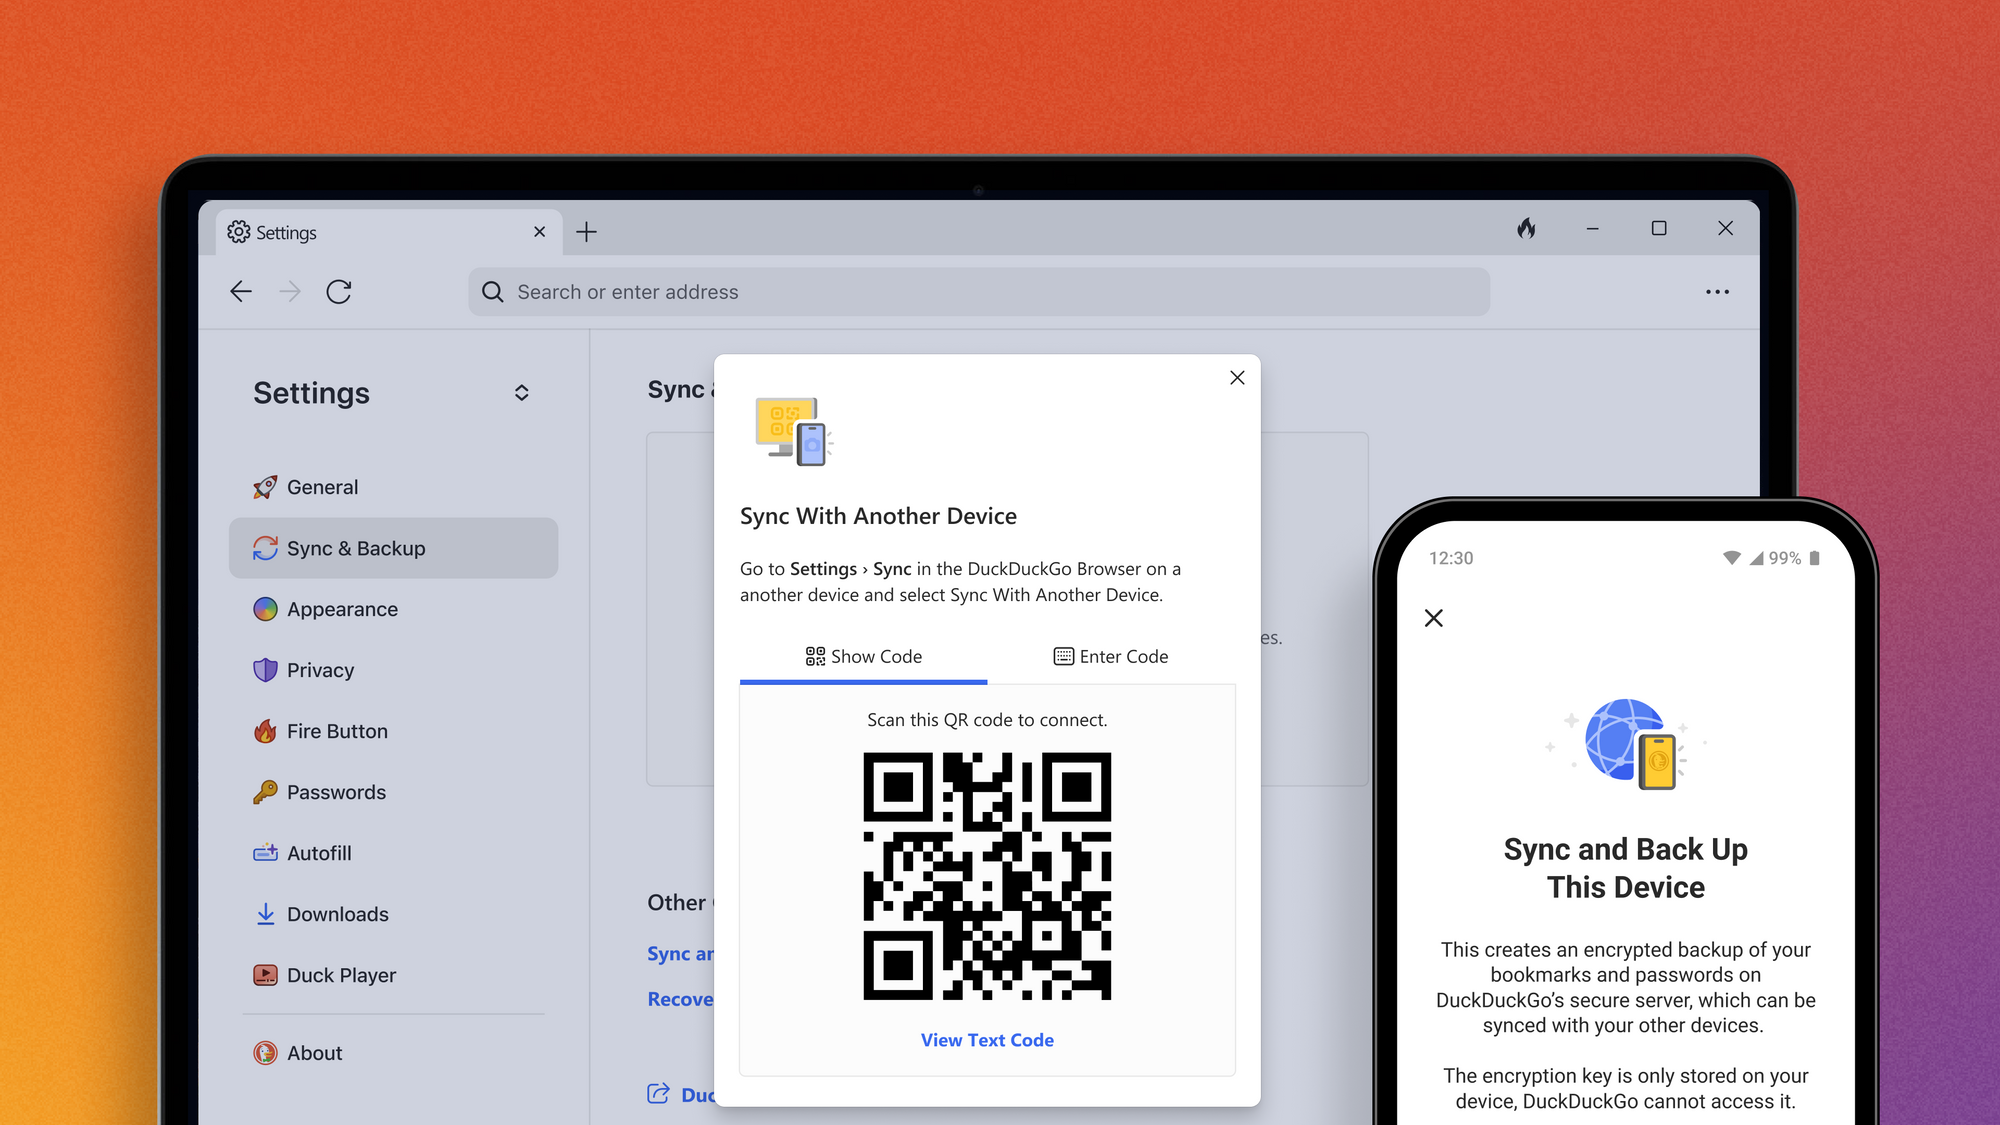Viewport: 2000px width, 1125px height.
Task: Open Duck Player settings via its icon
Action: [265, 975]
